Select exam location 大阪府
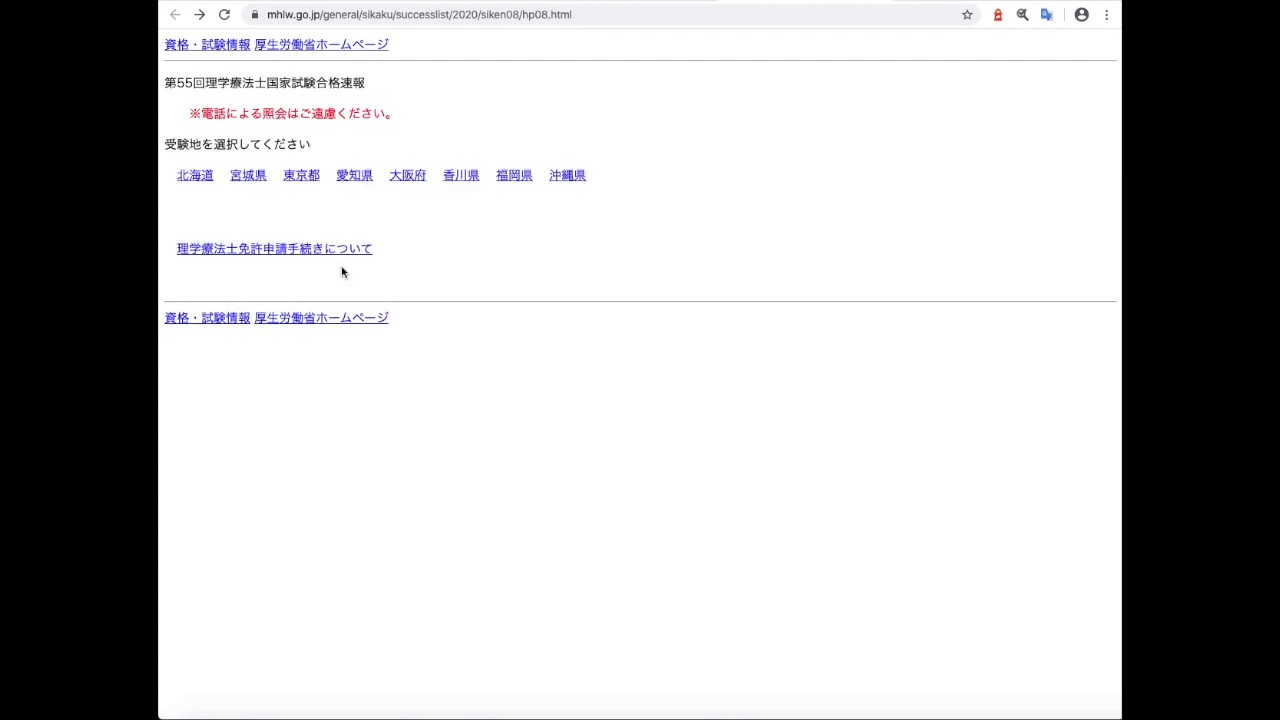Screen dimensions: 1280x720 coord(407,175)
